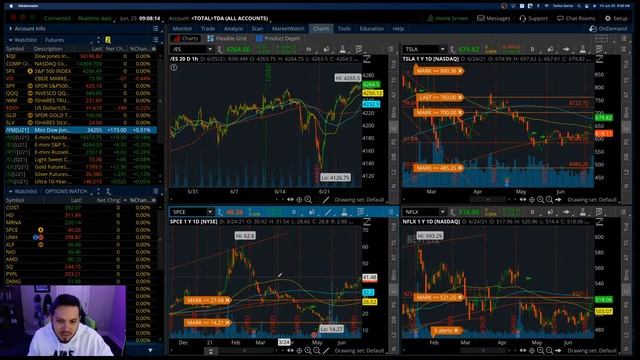Click scroll-right arrow under TSLA chart
The width and height of the screenshot is (640, 360).
[x=558, y=200]
